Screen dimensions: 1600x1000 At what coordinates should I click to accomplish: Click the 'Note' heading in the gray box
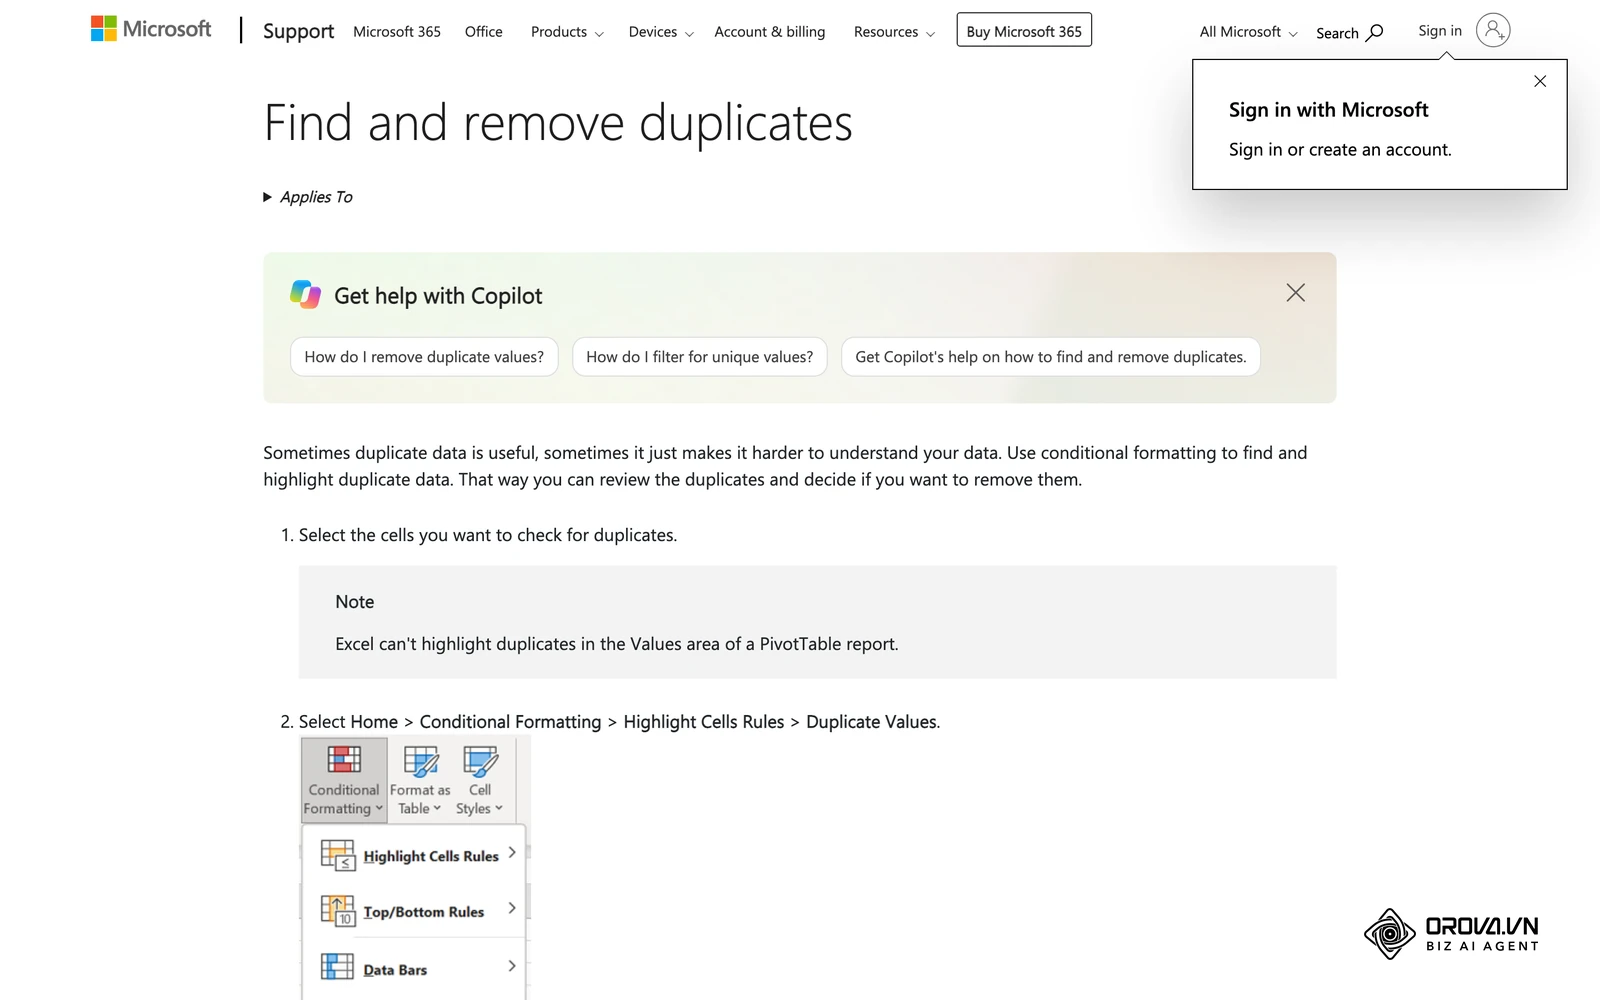click(x=355, y=602)
